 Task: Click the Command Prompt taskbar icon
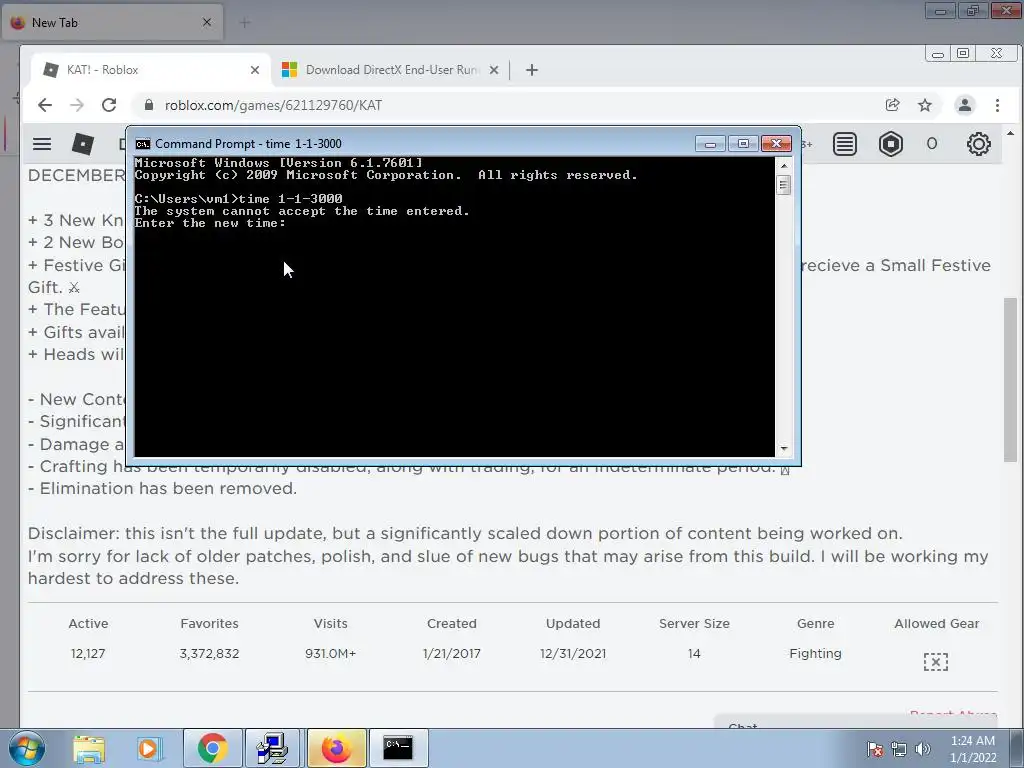[x=398, y=748]
